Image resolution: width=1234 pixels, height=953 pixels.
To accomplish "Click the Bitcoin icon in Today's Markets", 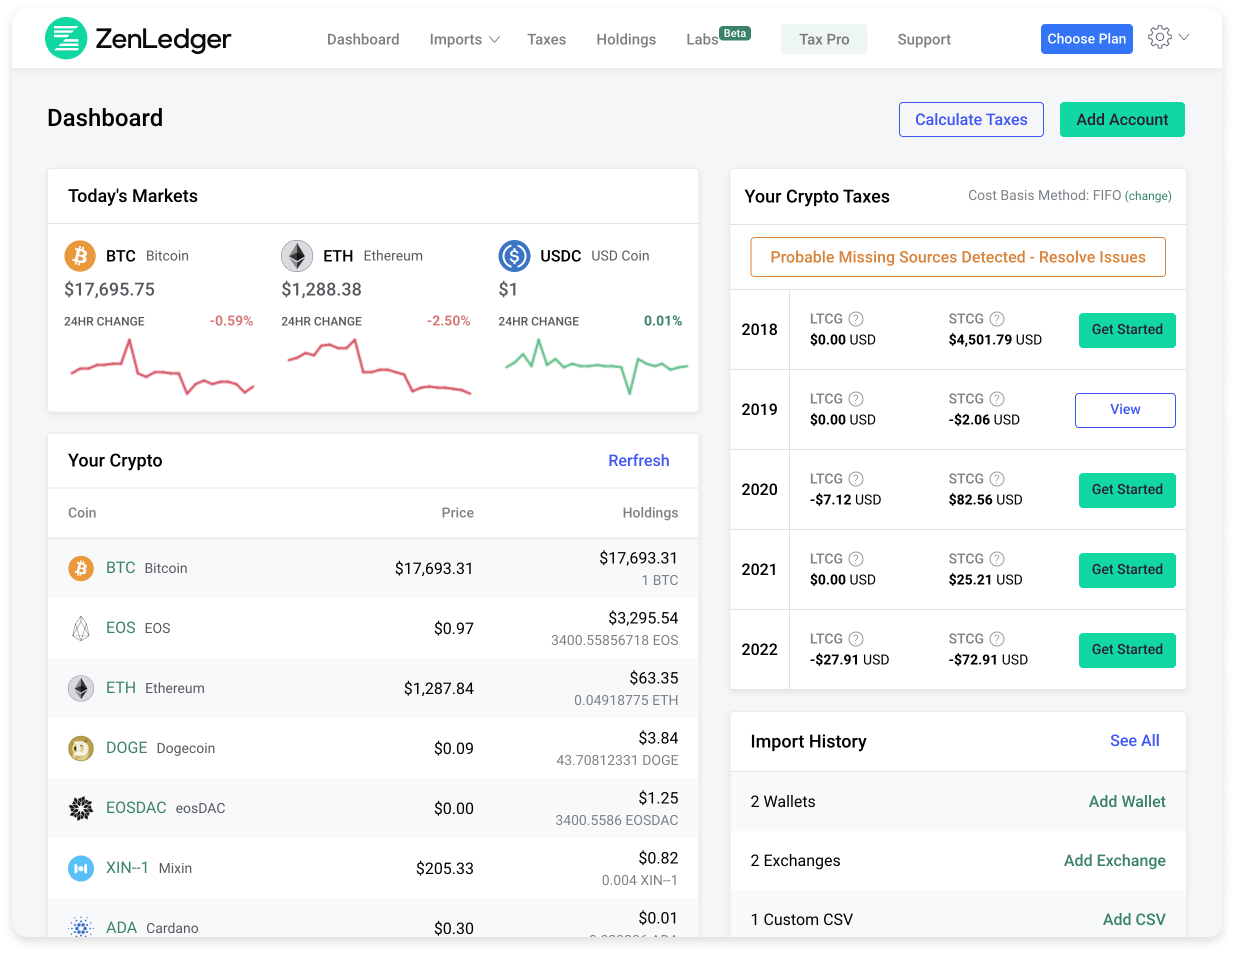I will click(x=80, y=256).
